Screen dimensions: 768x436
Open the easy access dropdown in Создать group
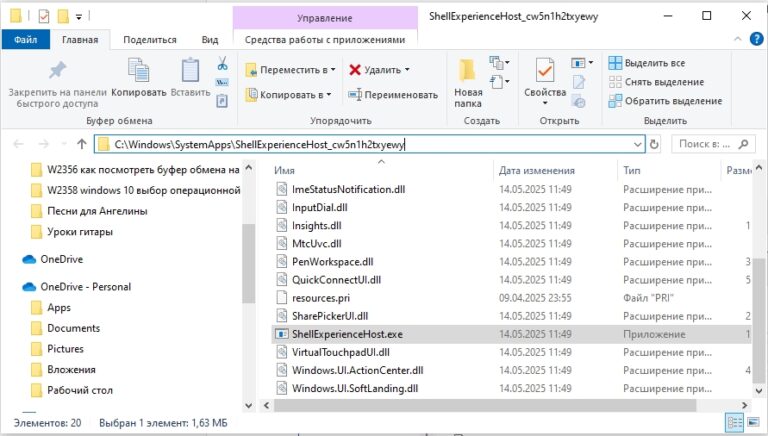pyautogui.click(x=500, y=81)
